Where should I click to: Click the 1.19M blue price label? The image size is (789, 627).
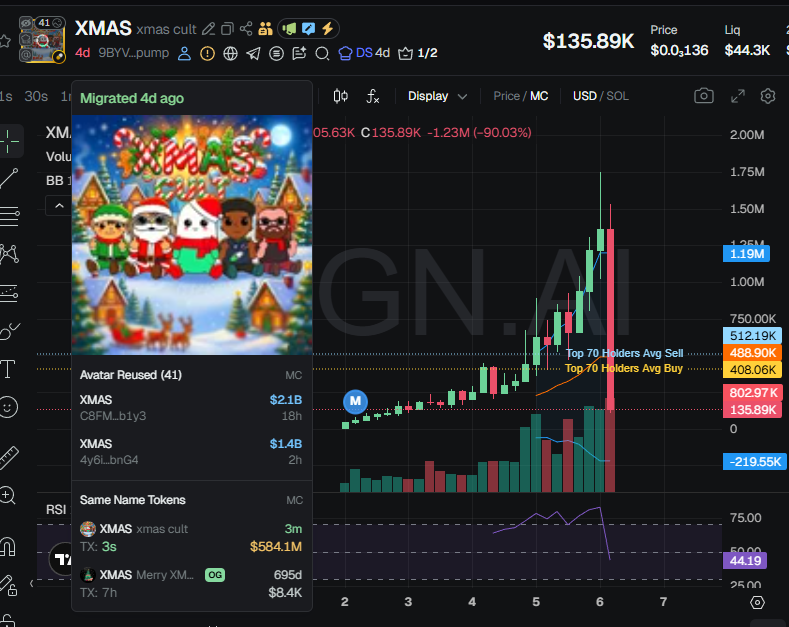tap(747, 254)
